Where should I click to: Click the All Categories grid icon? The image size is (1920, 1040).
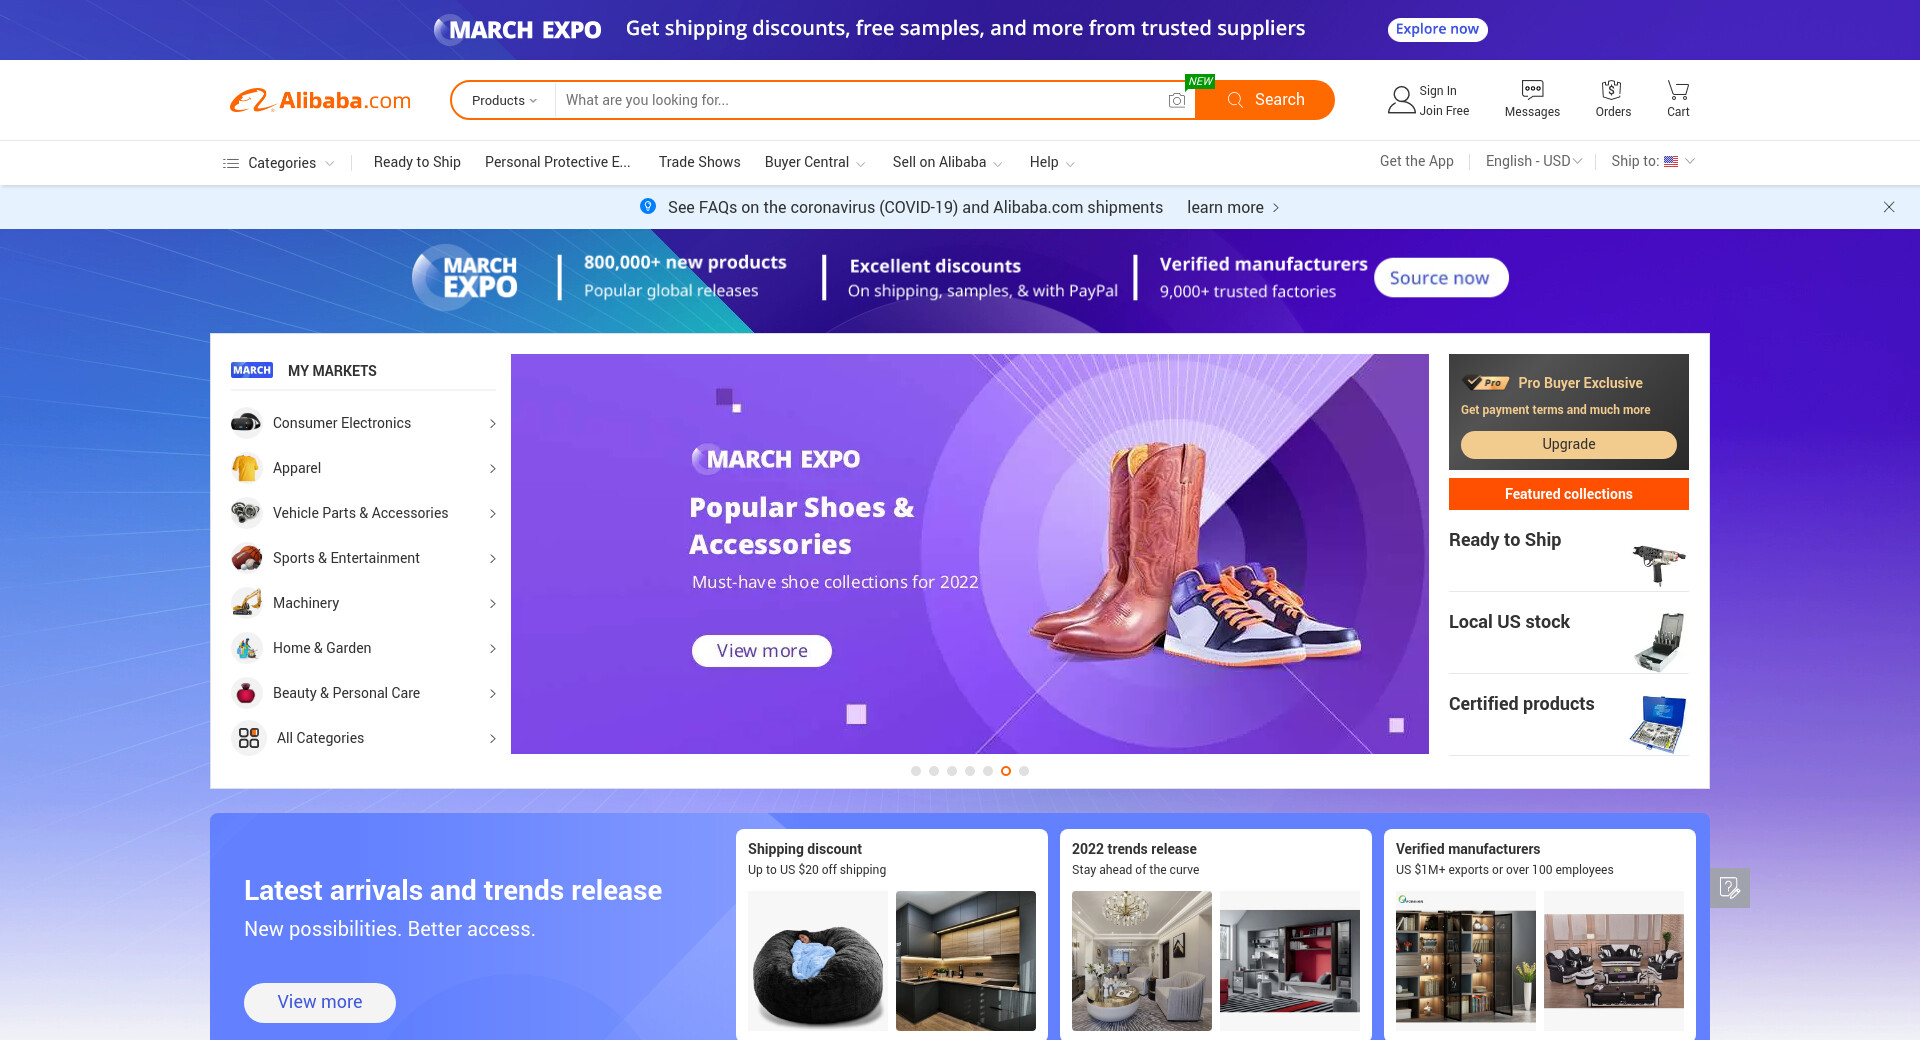click(249, 738)
